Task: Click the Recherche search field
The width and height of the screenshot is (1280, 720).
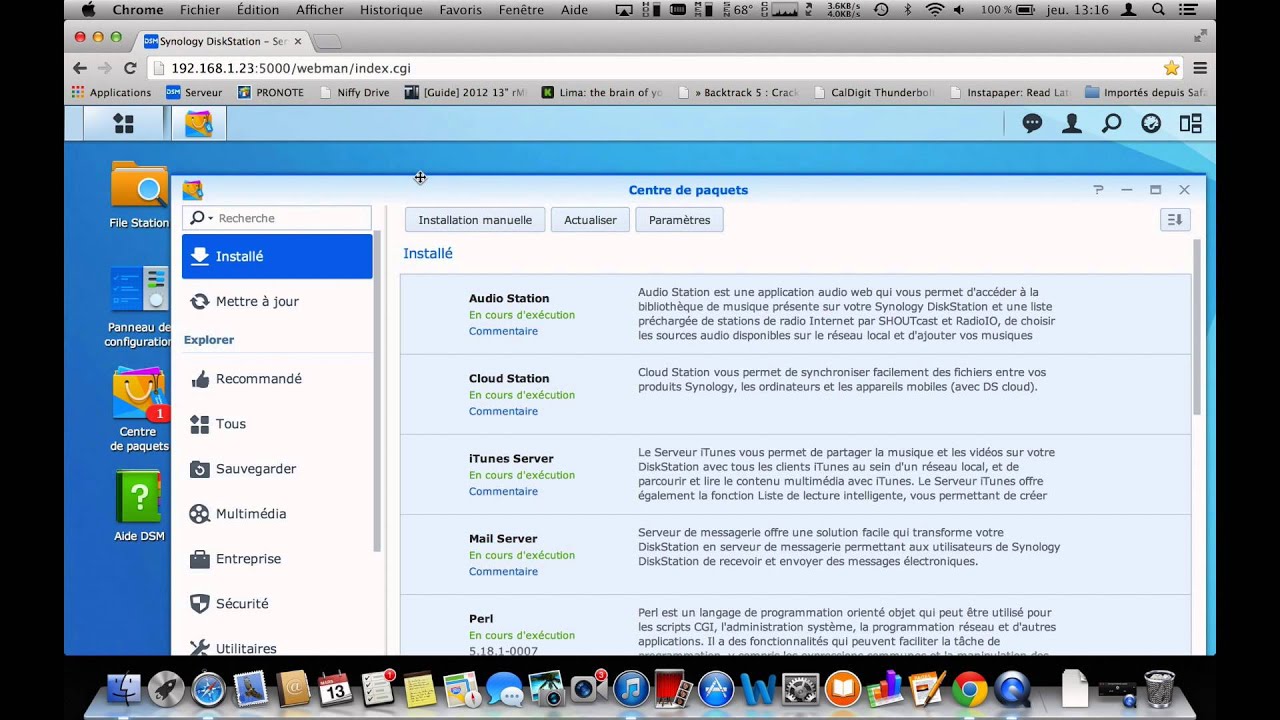Action: click(277, 218)
